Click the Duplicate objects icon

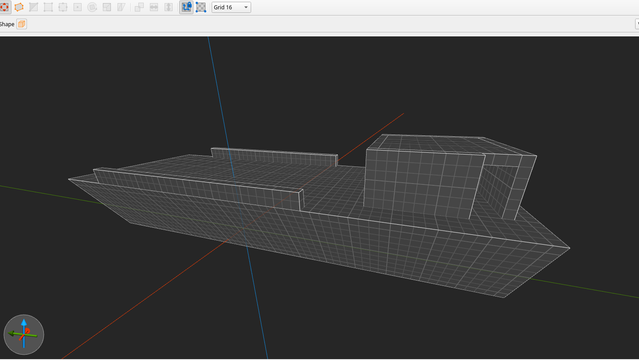tap(139, 7)
